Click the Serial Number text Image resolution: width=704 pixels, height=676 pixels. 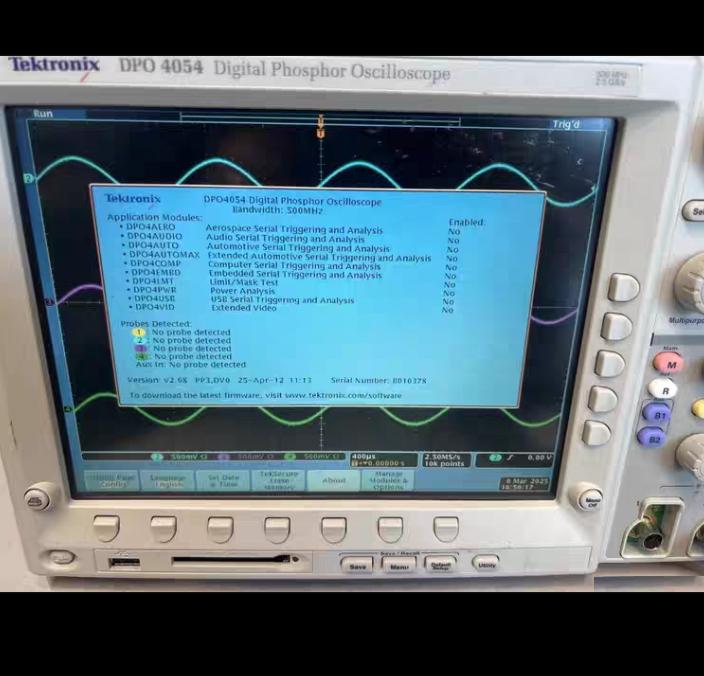point(378,381)
